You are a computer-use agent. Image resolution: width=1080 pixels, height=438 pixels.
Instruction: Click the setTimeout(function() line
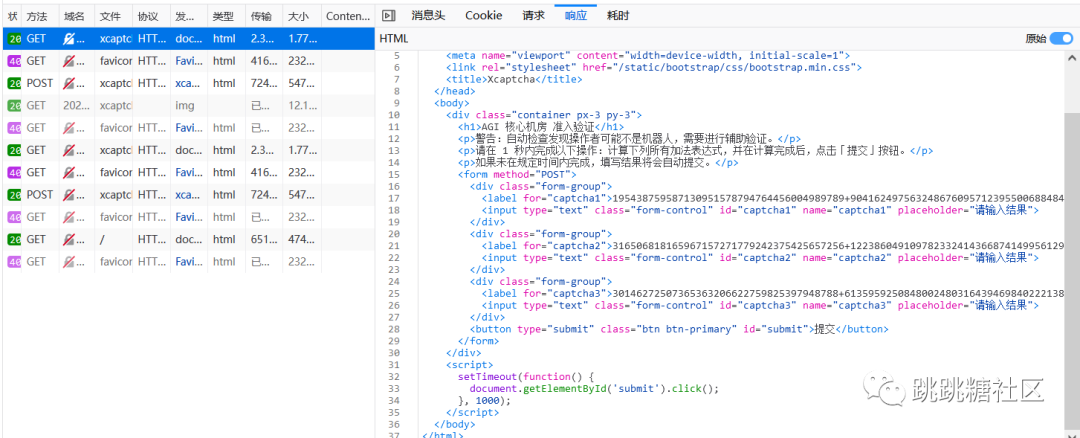(x=526, y=377)
